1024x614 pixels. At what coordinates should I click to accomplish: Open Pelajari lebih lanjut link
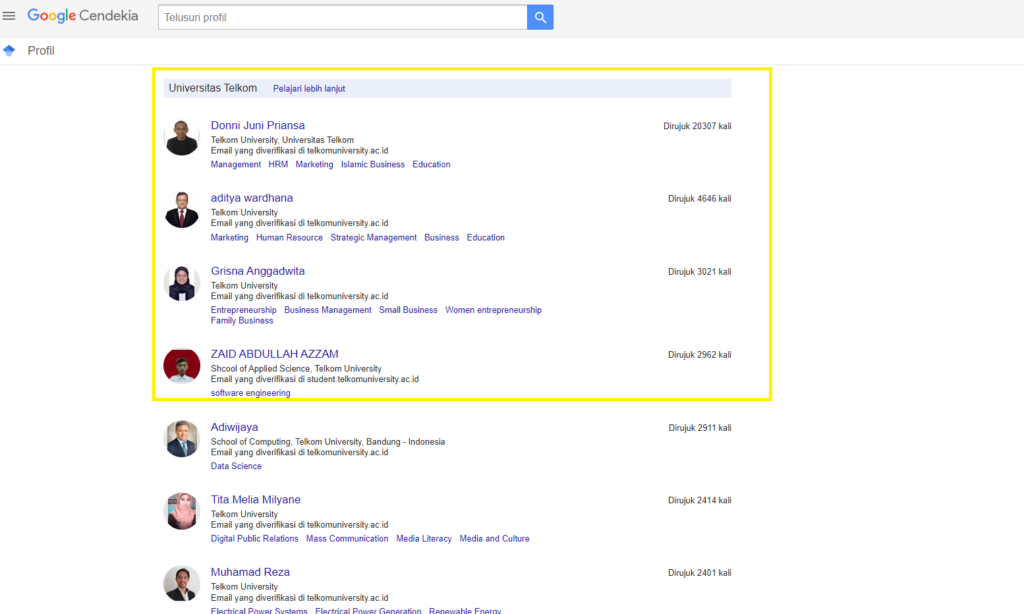pyautogui.click(x=309, y=89)
